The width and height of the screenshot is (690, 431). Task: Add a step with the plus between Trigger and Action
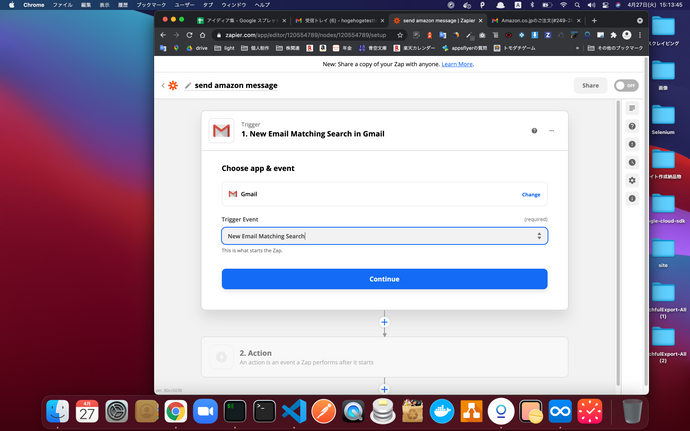click(x=384, y=322)
